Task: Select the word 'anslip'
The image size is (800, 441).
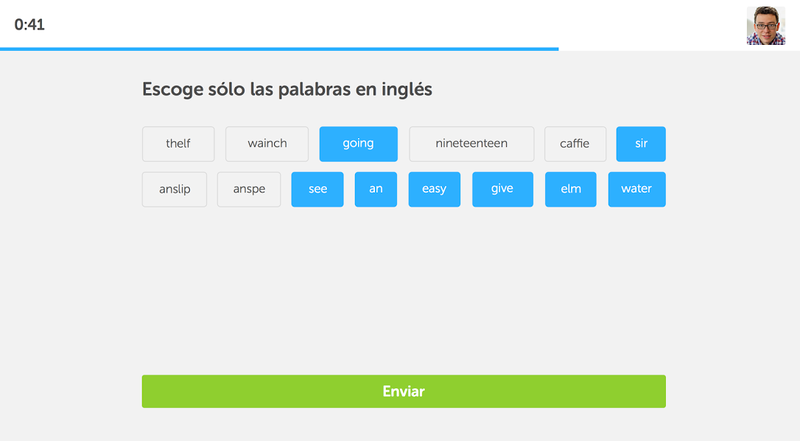Action: [174, 189]
